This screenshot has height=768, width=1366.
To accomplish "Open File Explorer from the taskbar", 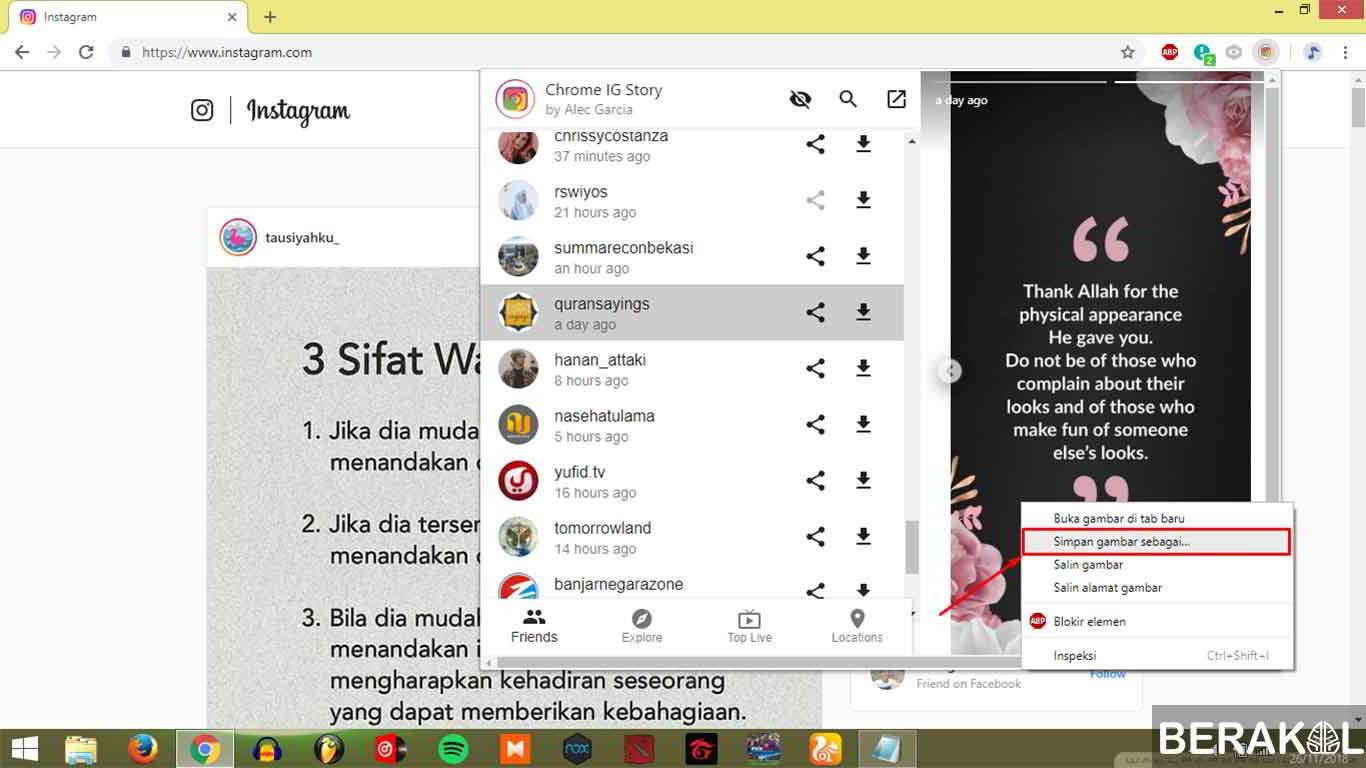I will 81,749.
